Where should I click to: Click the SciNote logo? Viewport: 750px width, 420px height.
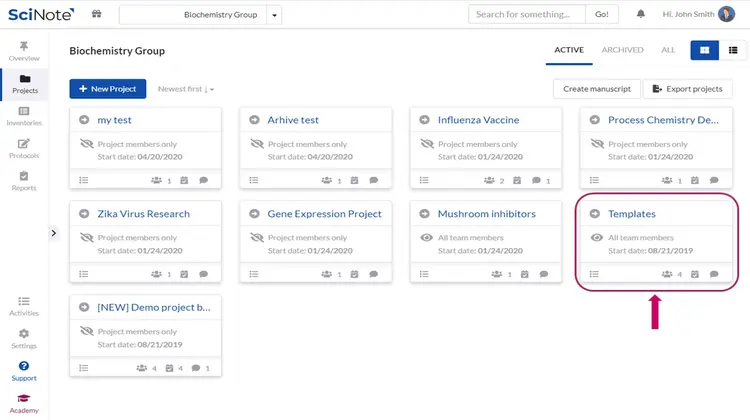(x=41, y=14)
